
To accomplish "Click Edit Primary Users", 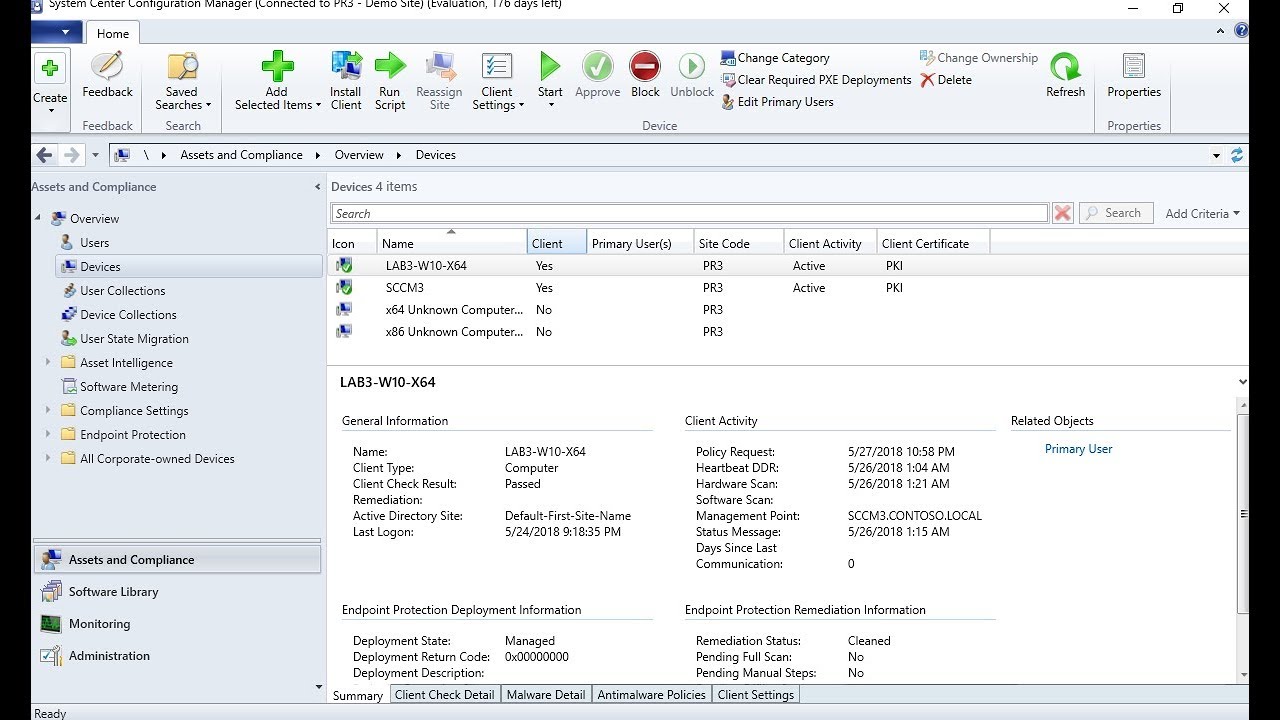I will click(777, 102).
